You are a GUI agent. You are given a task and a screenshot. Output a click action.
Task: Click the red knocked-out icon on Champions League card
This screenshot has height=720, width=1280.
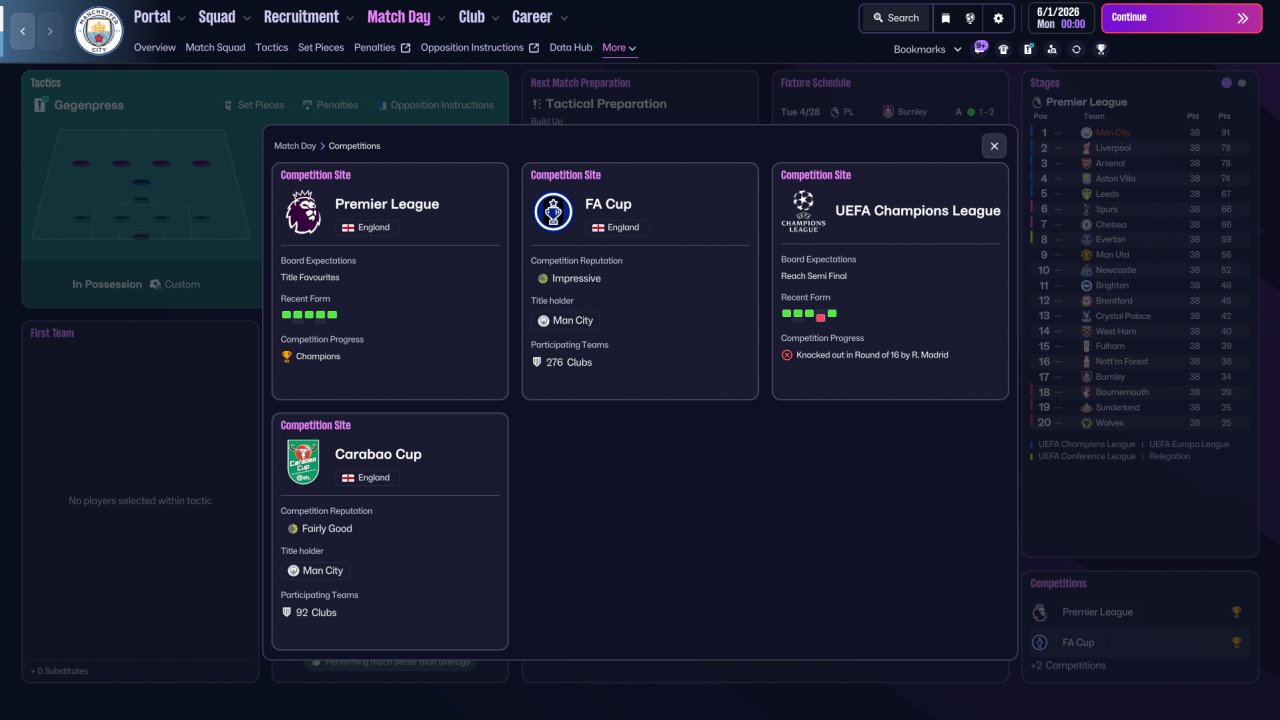[787, 355]
